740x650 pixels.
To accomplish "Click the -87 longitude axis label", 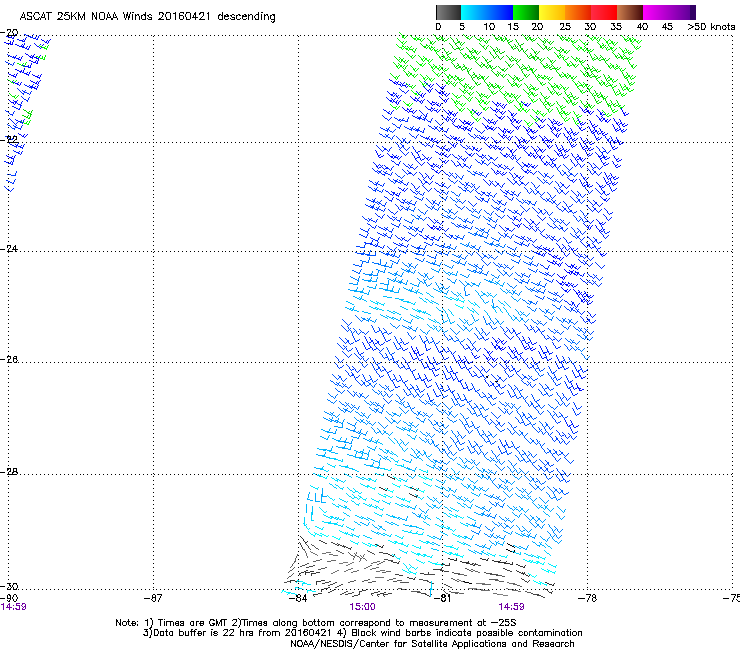I will (153, 598).
